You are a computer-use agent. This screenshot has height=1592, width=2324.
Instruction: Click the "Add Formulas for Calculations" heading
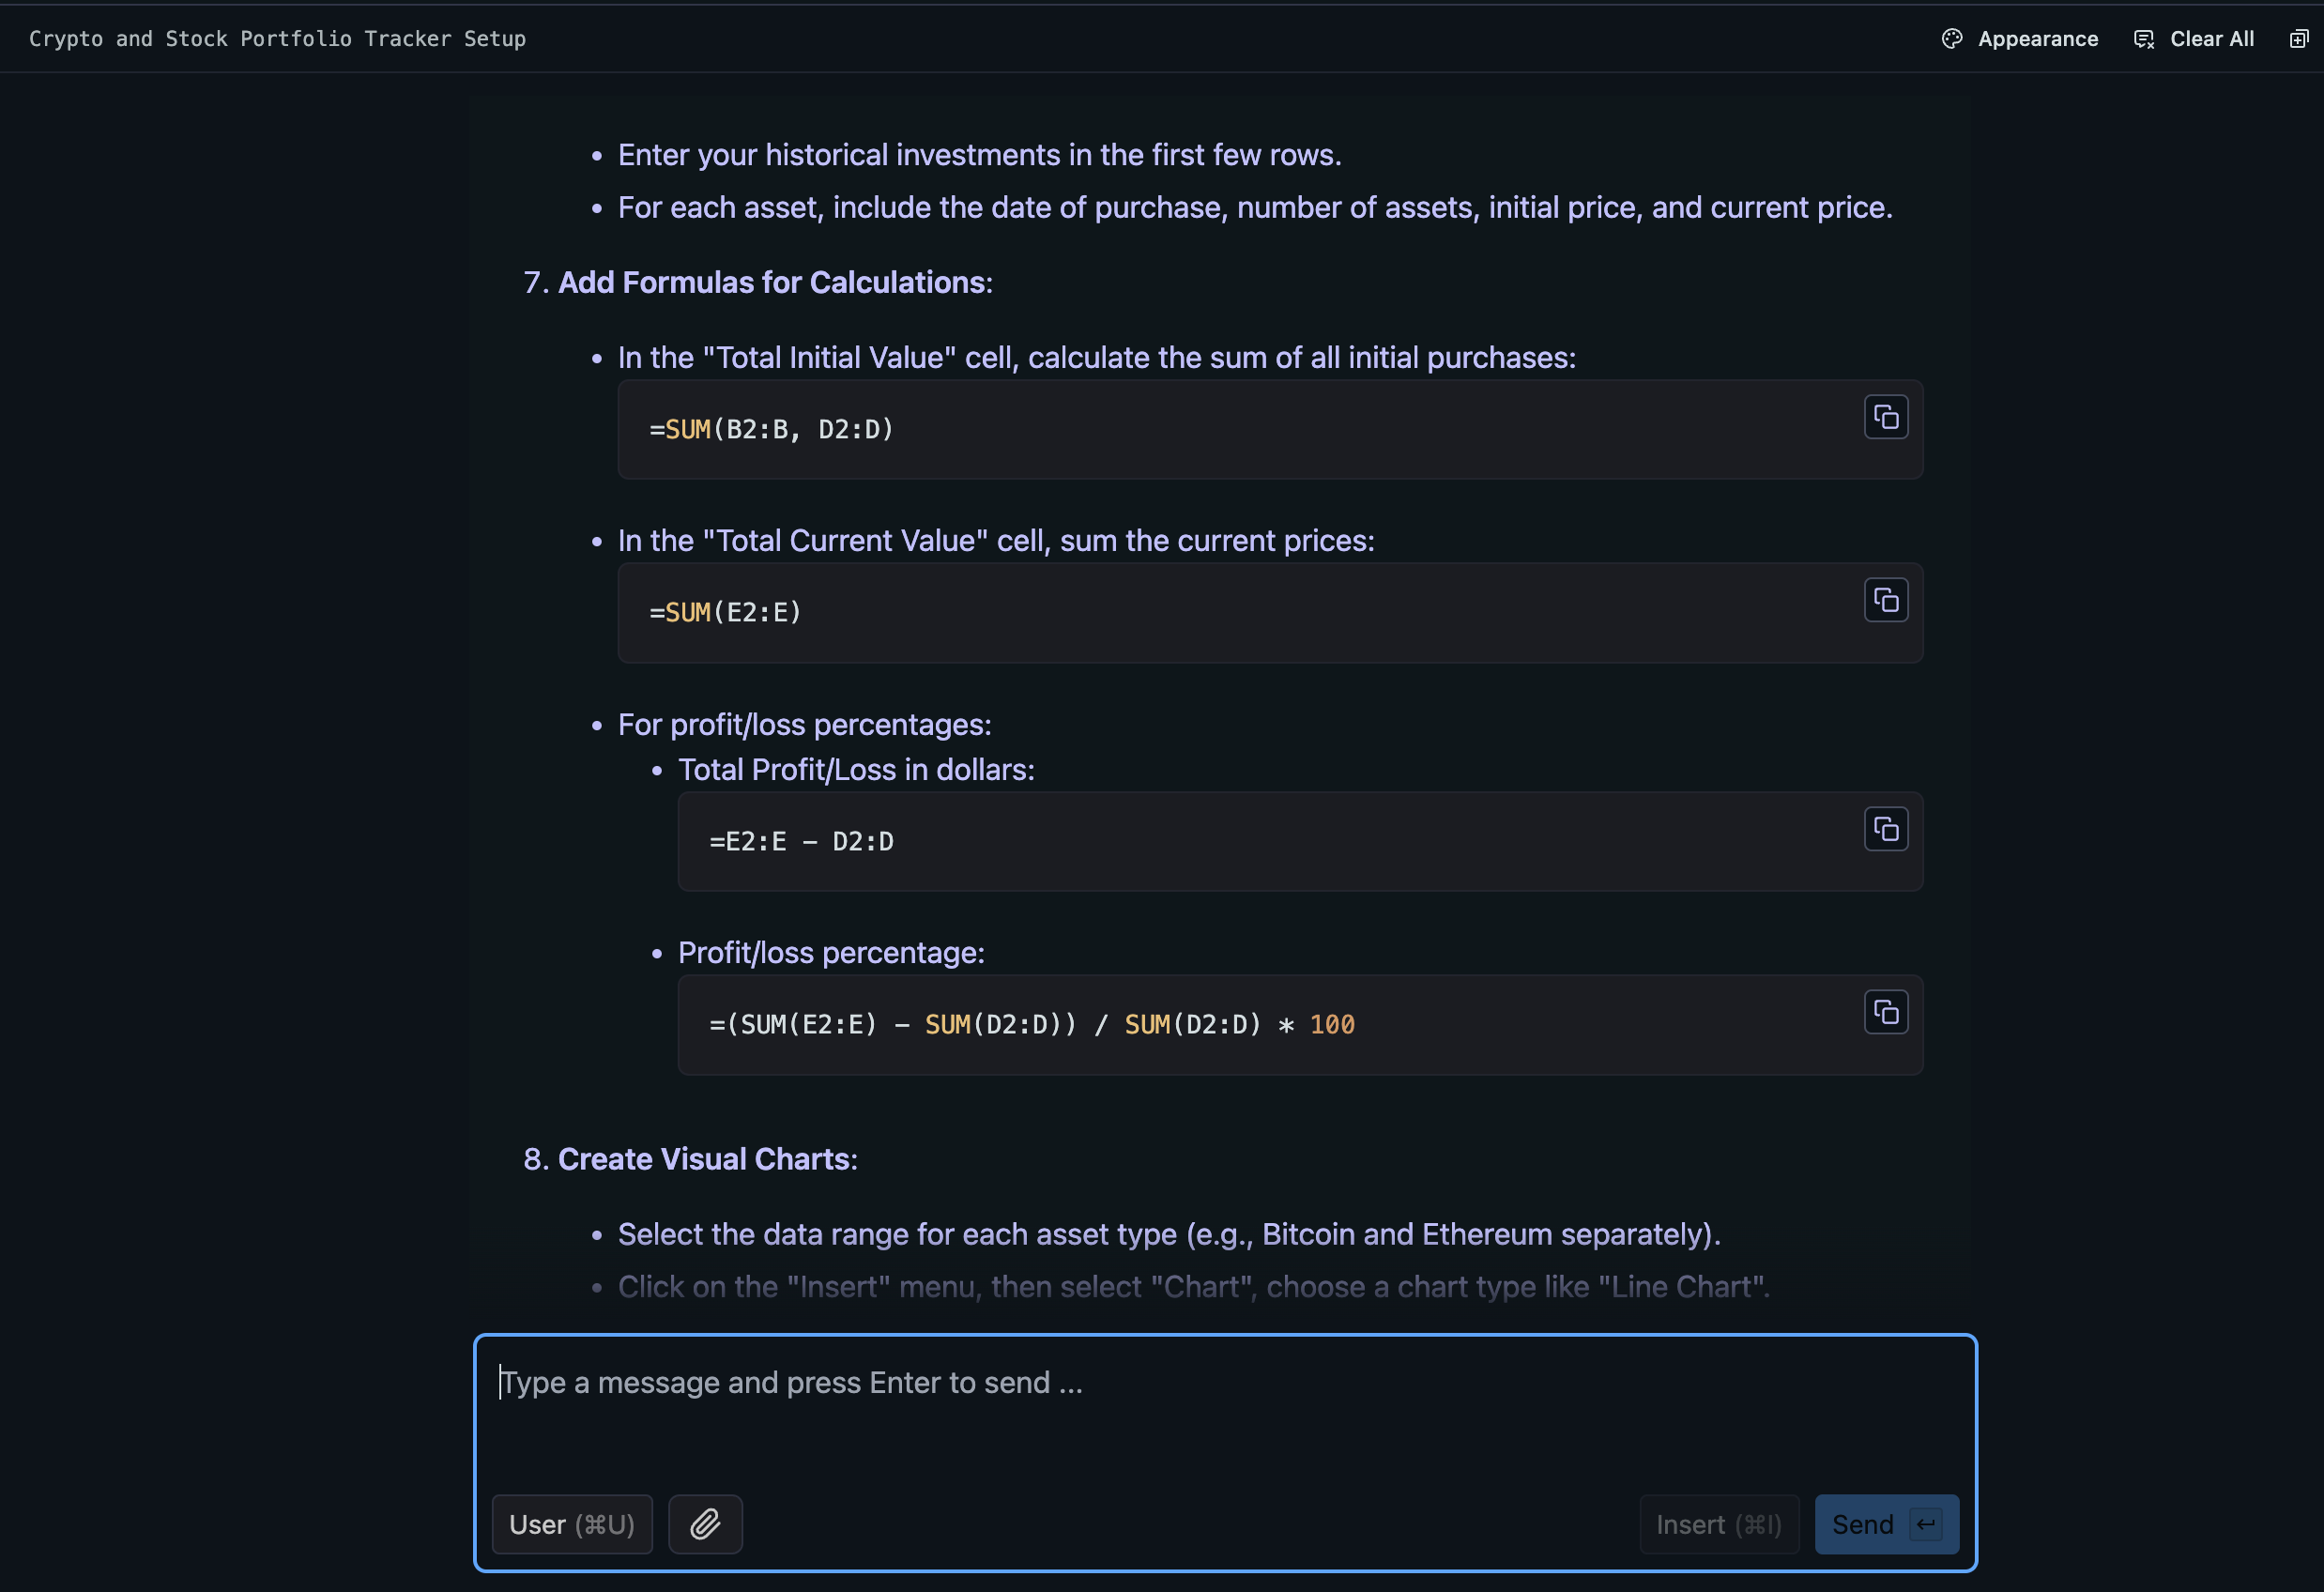pos(773,283)
